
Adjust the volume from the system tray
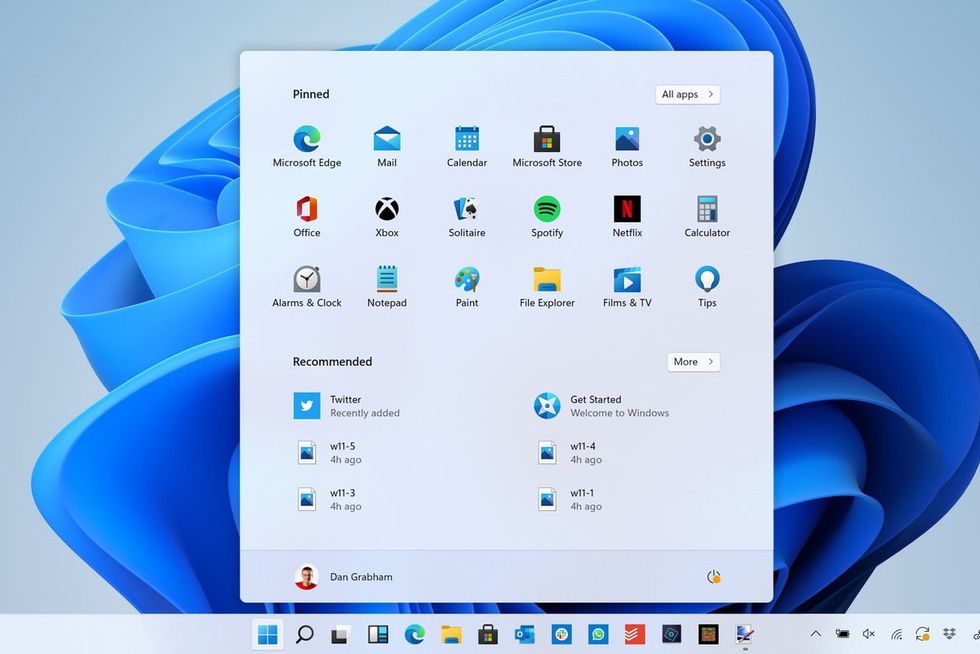[x=869, y=634]
